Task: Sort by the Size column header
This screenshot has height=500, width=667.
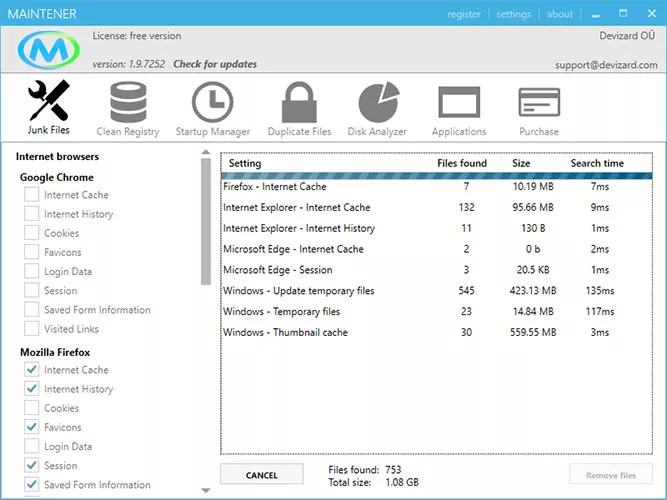Action: click(521, 163)
